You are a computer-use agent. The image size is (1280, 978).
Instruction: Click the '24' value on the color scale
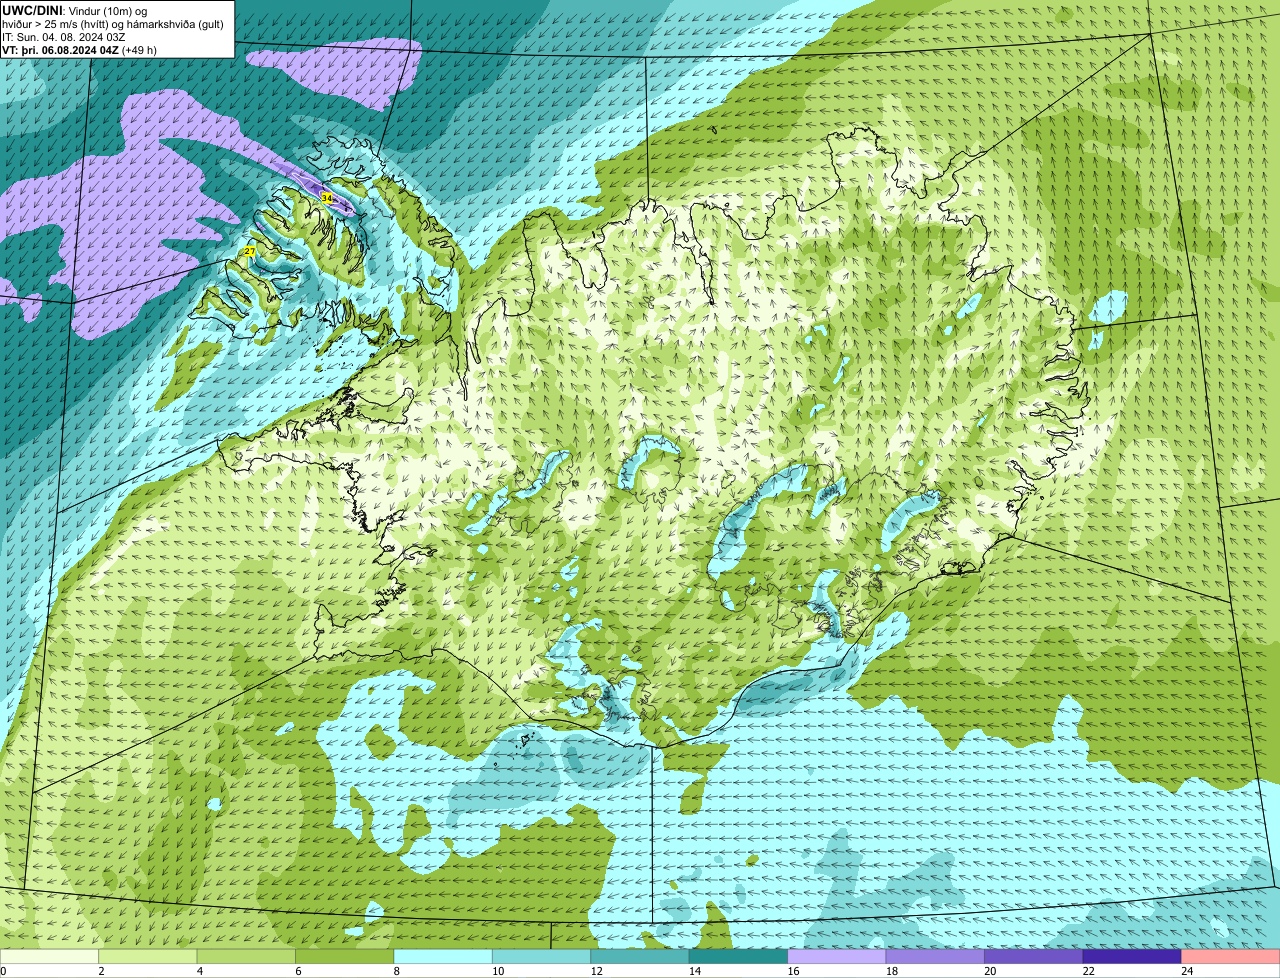pos(1187,971)
